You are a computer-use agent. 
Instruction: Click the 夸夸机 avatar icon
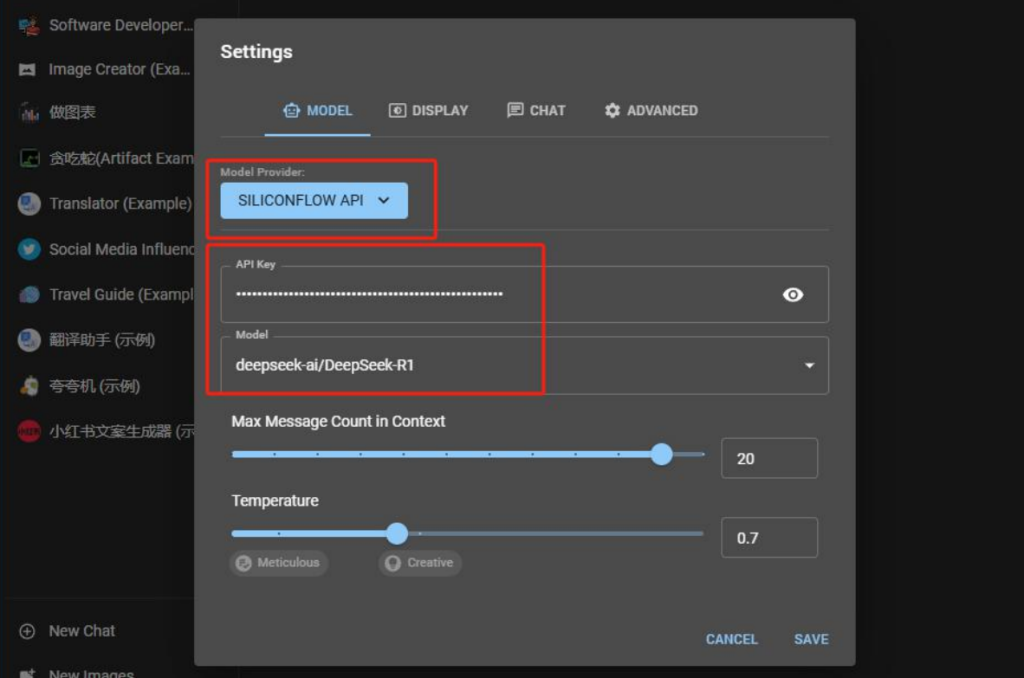click(x=29, y=386)
